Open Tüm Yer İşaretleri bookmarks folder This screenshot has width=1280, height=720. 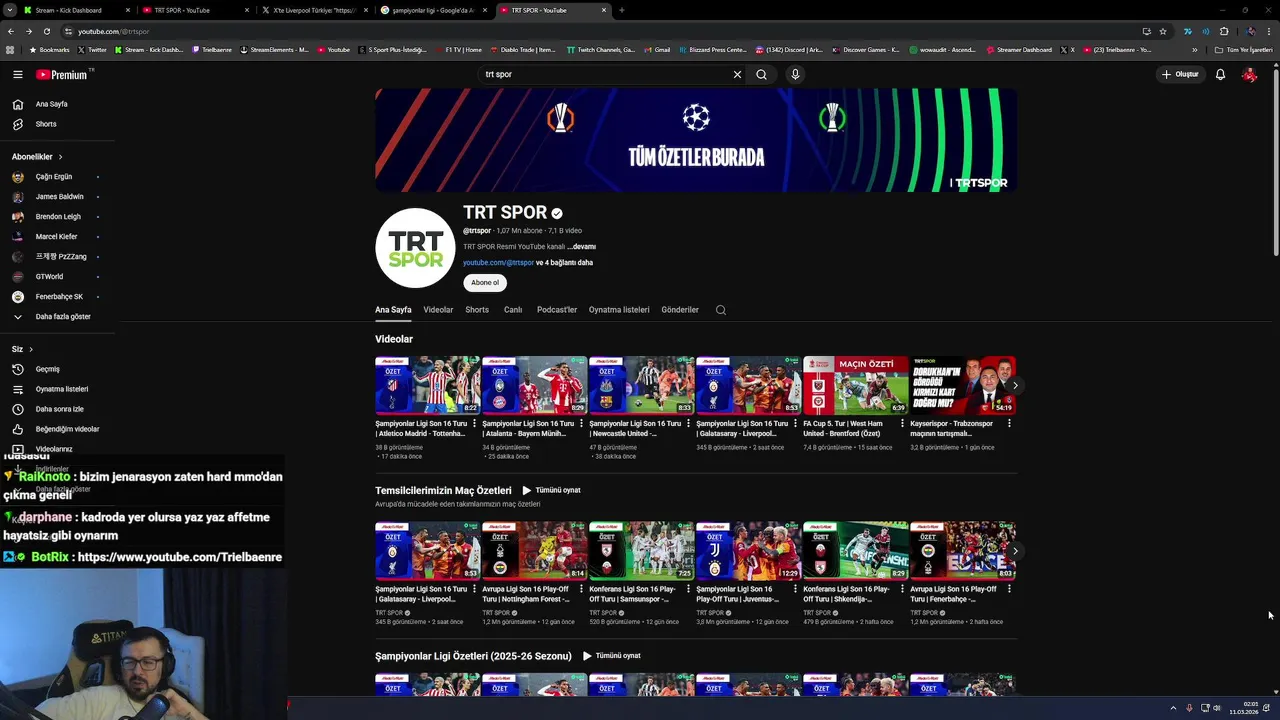[1245, 50]
